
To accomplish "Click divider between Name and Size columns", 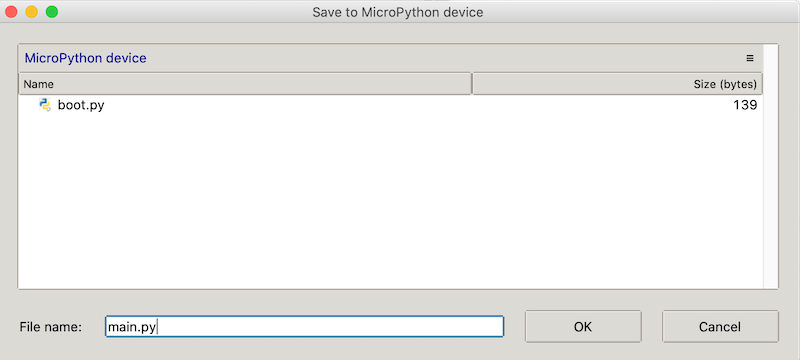I will click(x=472, y=84).
